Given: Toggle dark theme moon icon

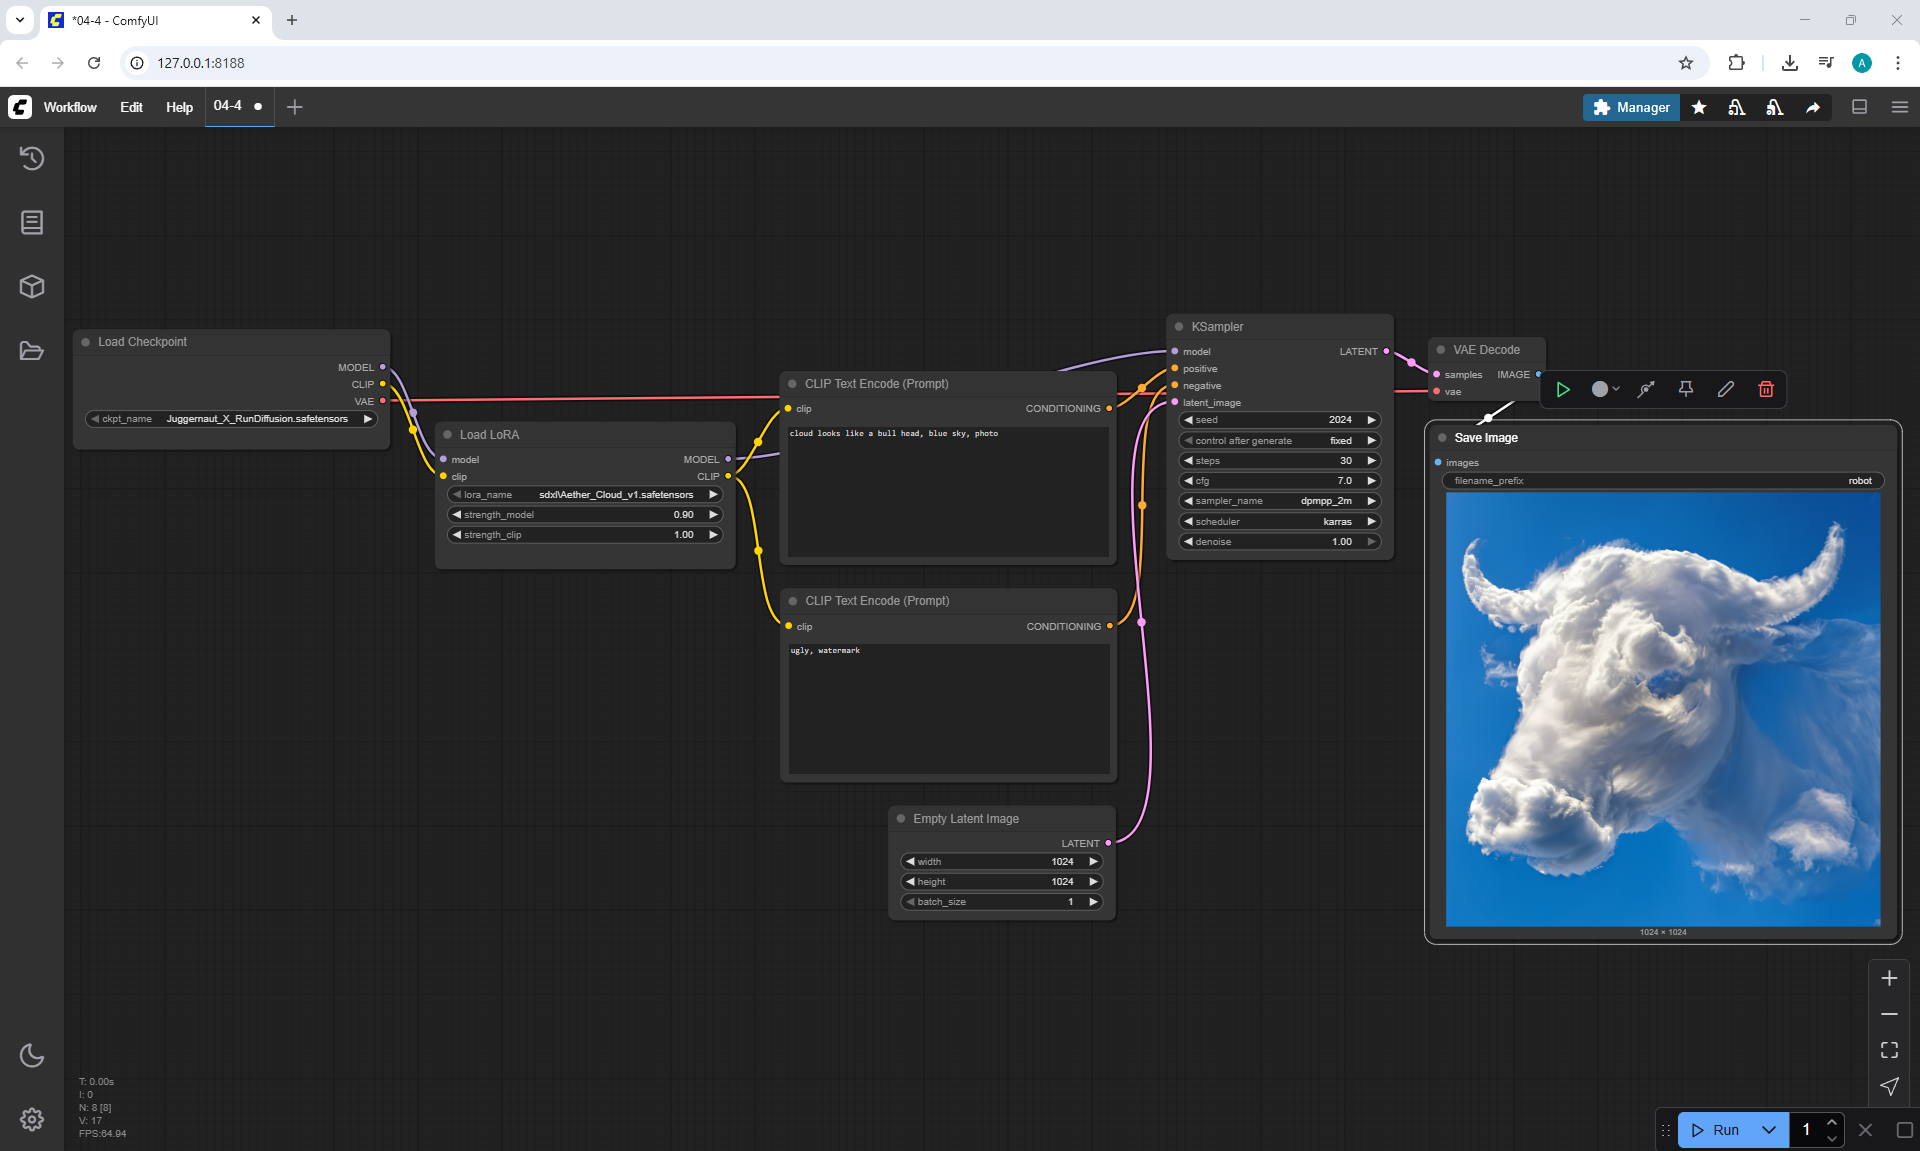Looking at the screenshot, I should point(32,1055).
